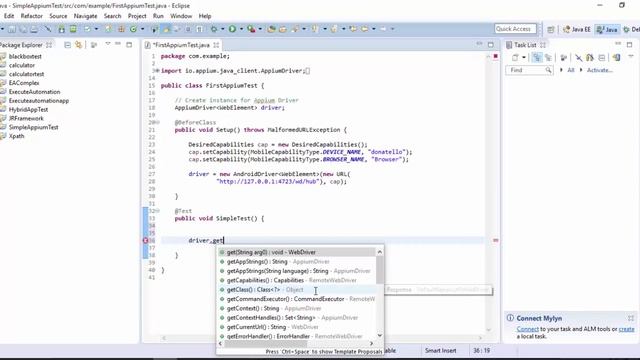Open New Task dropdown arrow in Task List

(524, 58)
